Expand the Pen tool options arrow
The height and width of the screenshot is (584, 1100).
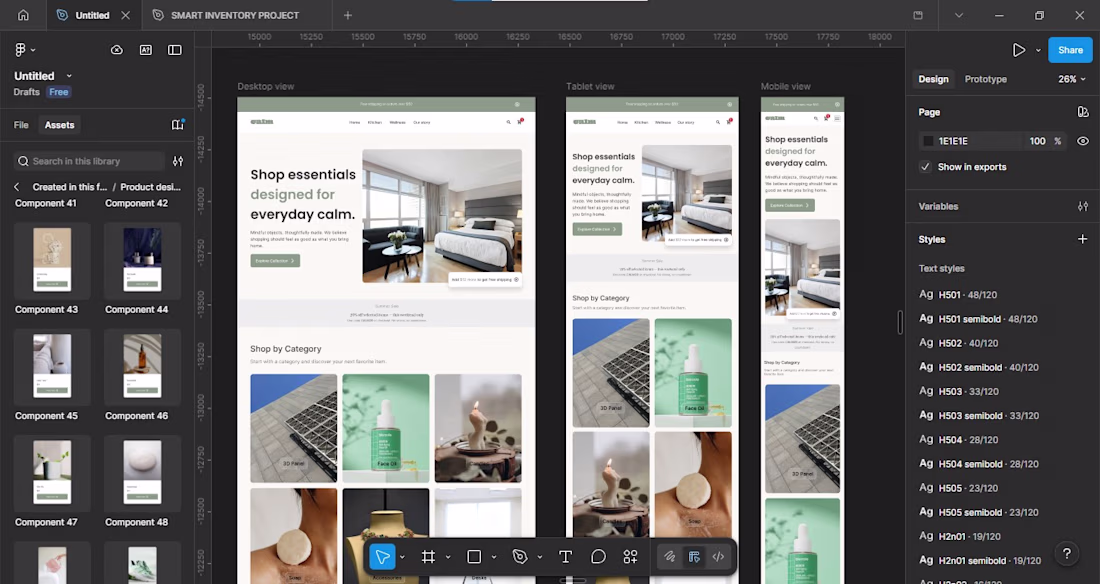pos(539,557)
